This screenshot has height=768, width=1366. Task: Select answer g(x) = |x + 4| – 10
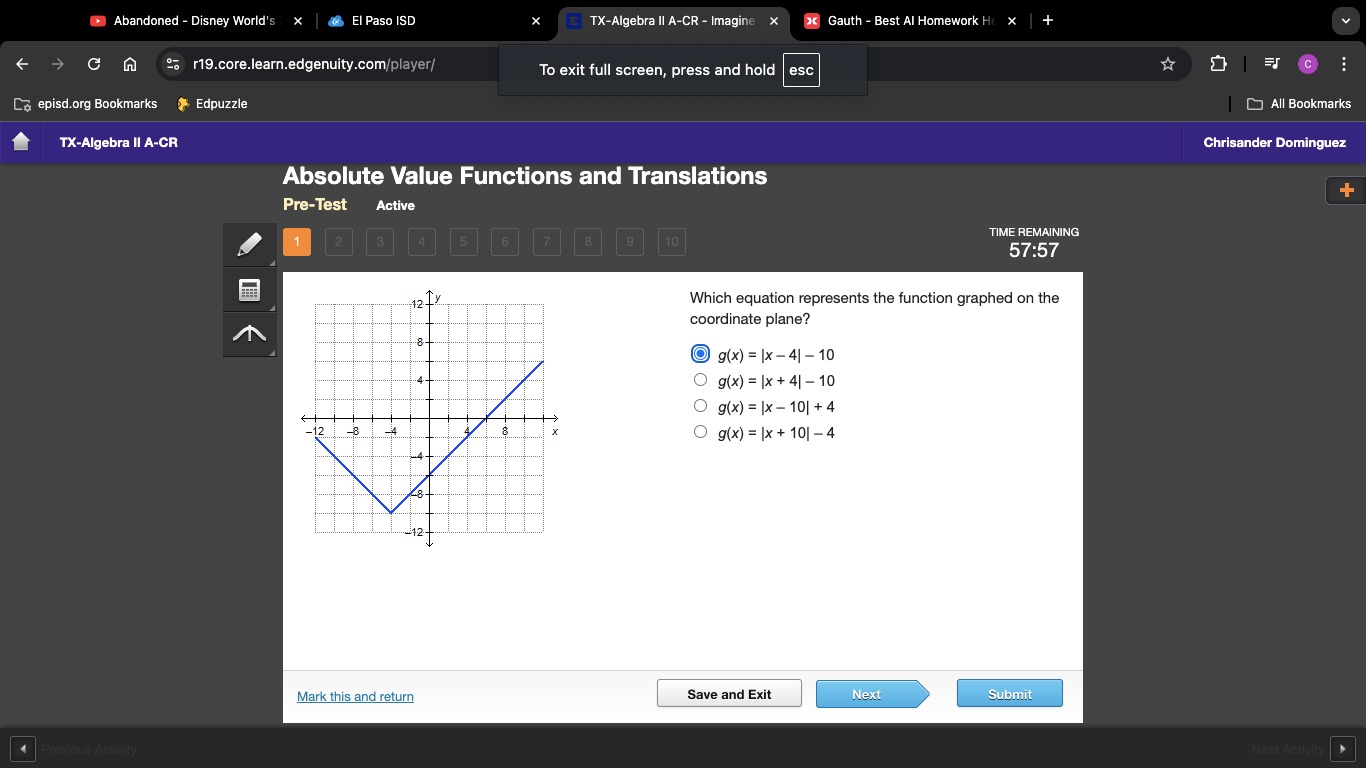pyautogui.click(x=700, y=380)
